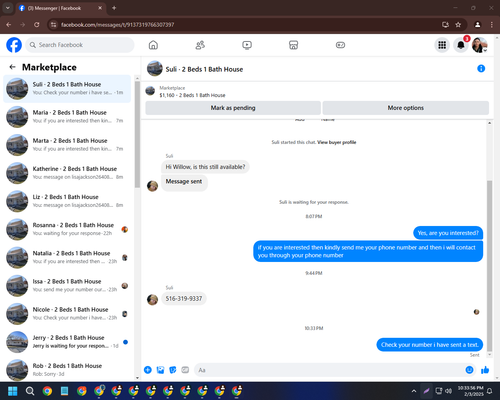Open the taskbar clock and date

point(470,391)
